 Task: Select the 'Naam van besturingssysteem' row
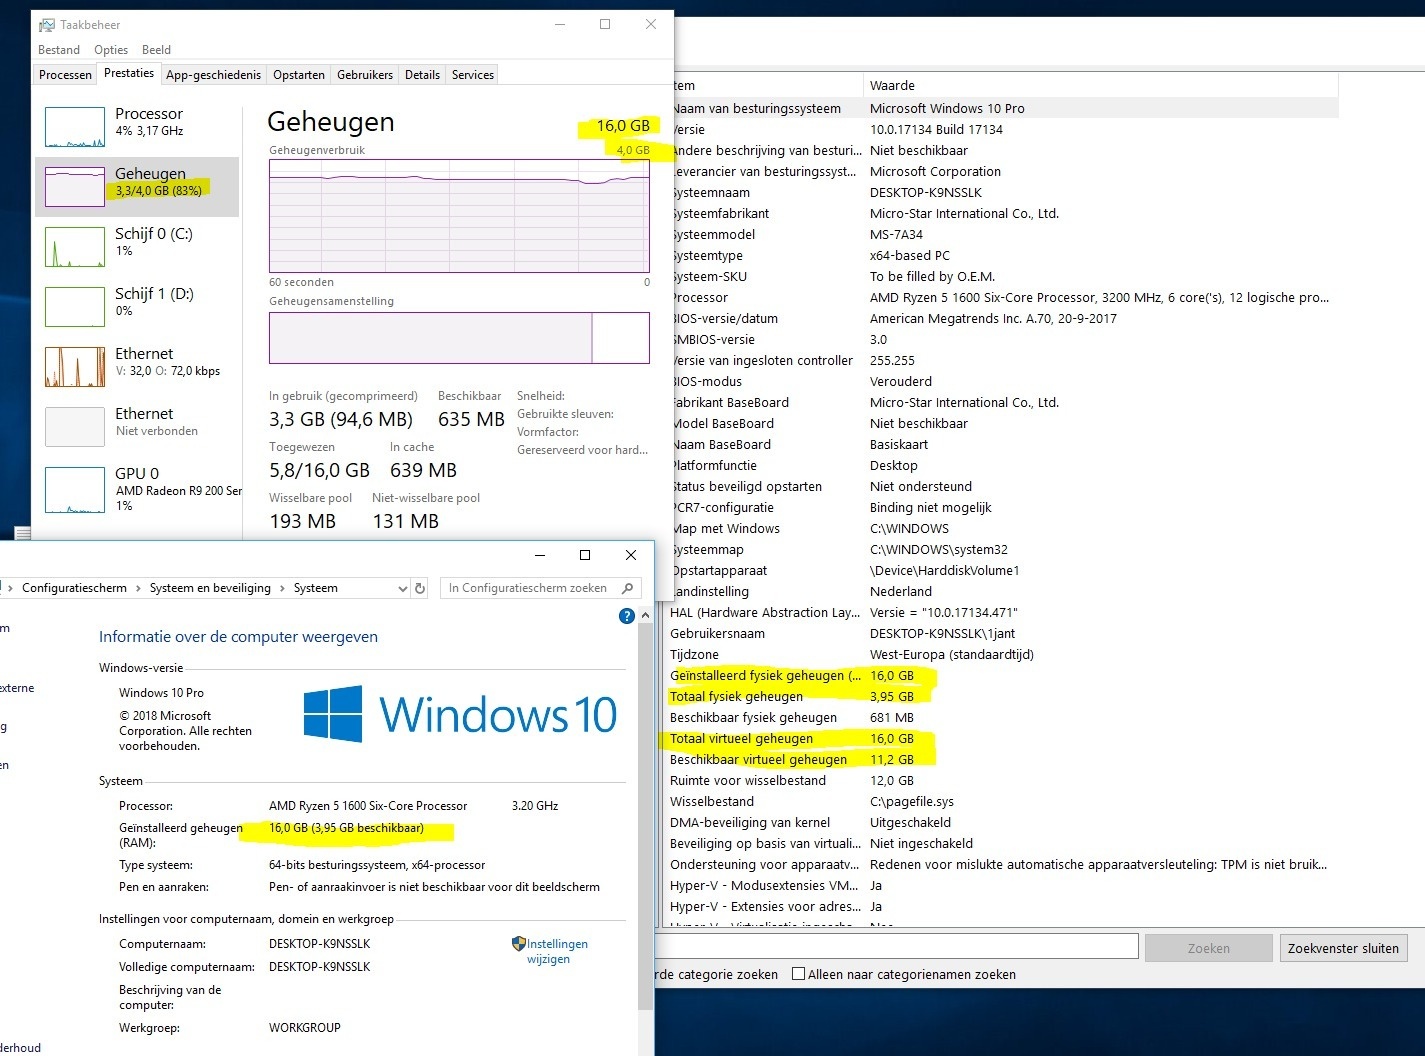[1005, 108]
